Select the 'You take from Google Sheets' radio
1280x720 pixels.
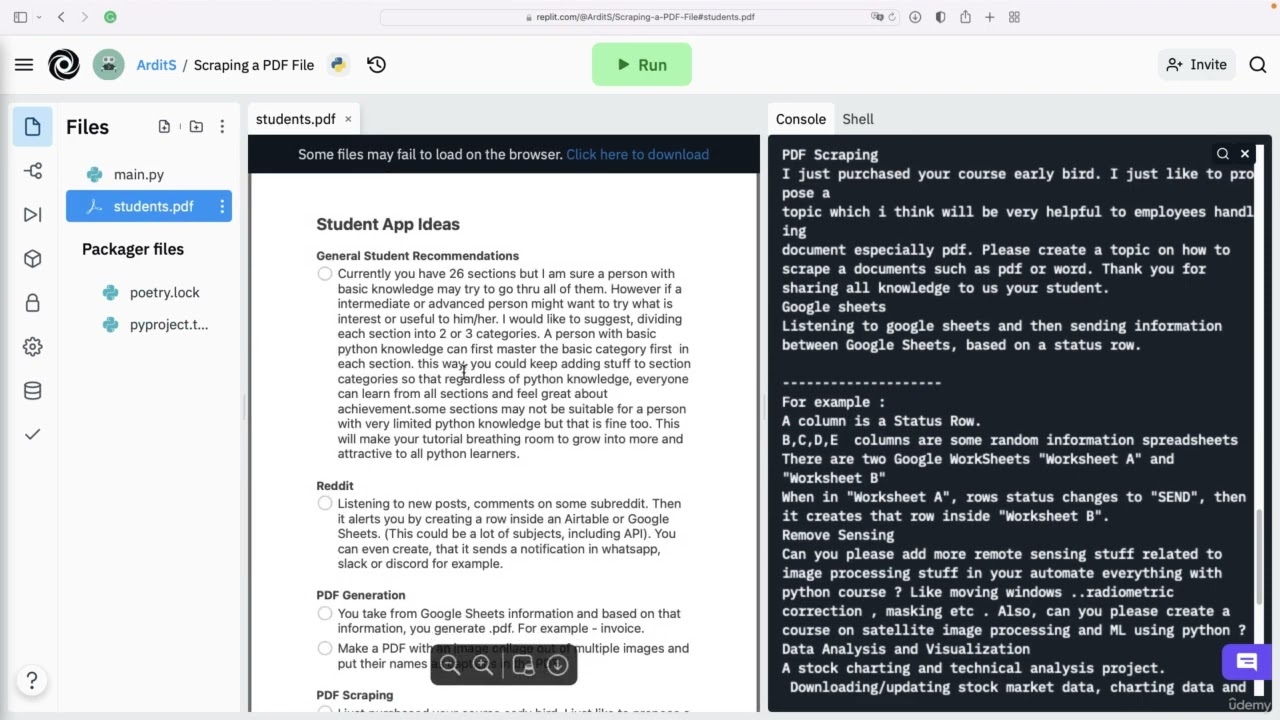point(324,614)
